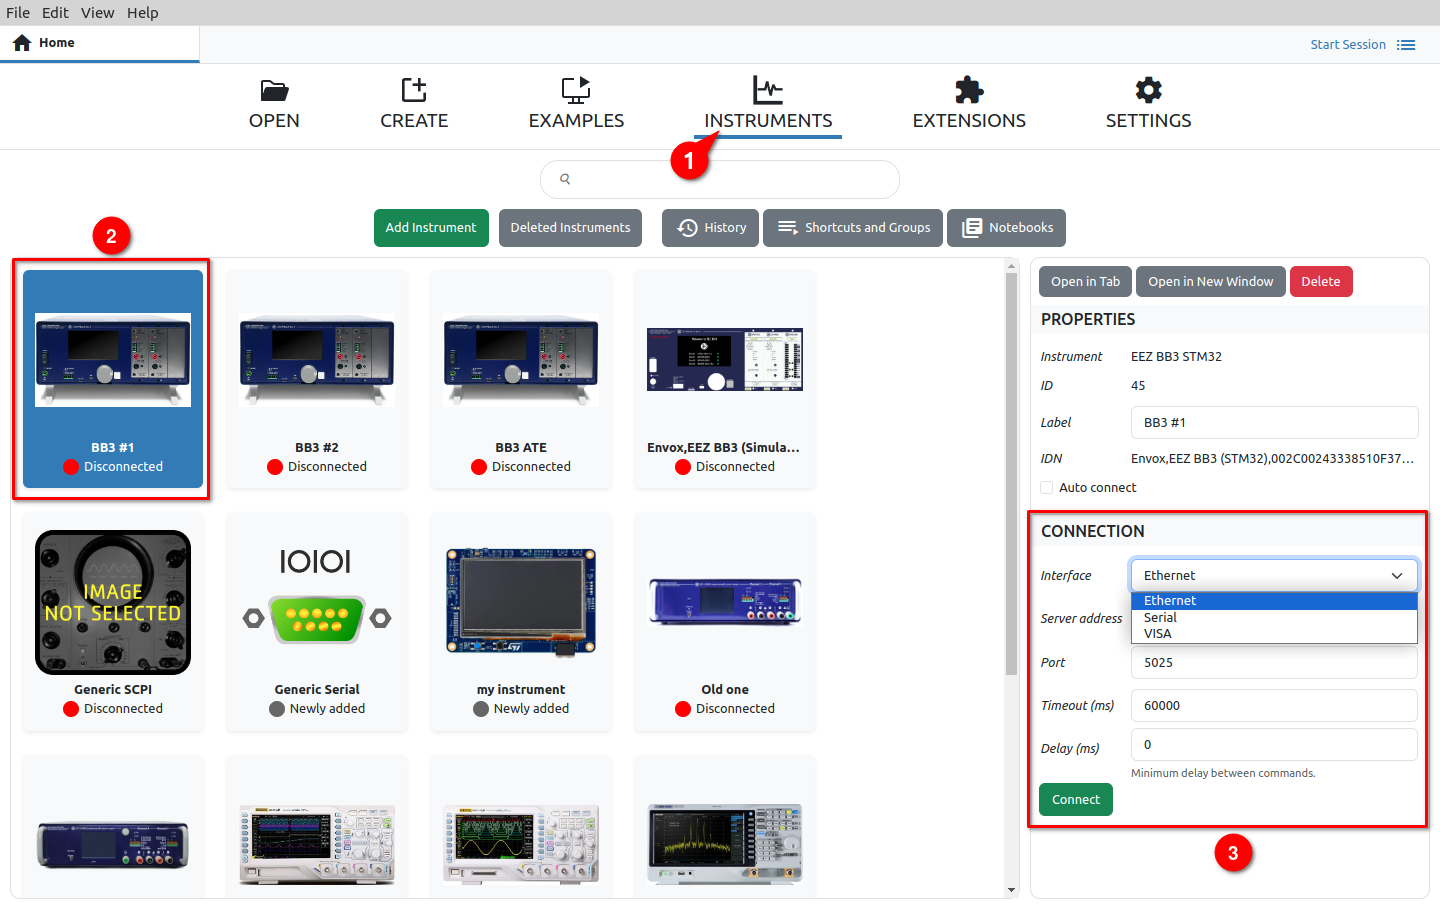This screenshot has height=909, width=1440.
Task: Click the Deleted Instruments button
Action: coord(570,228)
